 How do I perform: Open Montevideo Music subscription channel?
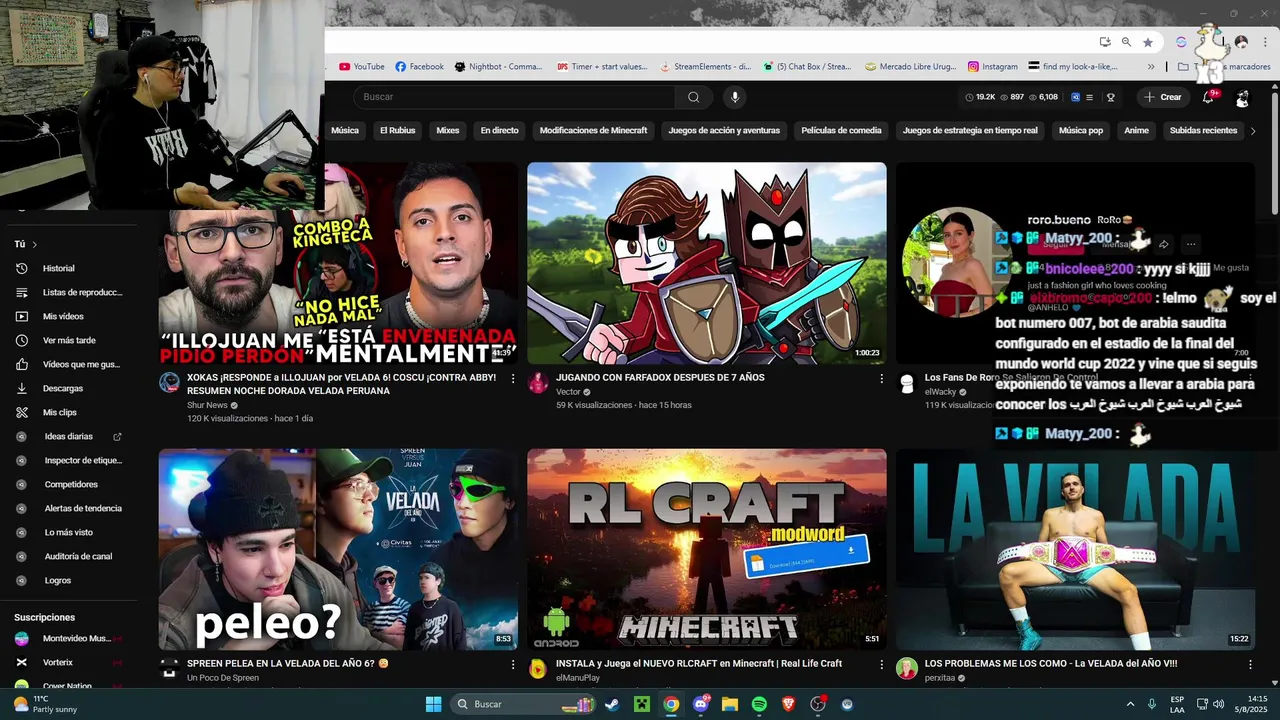70,638
